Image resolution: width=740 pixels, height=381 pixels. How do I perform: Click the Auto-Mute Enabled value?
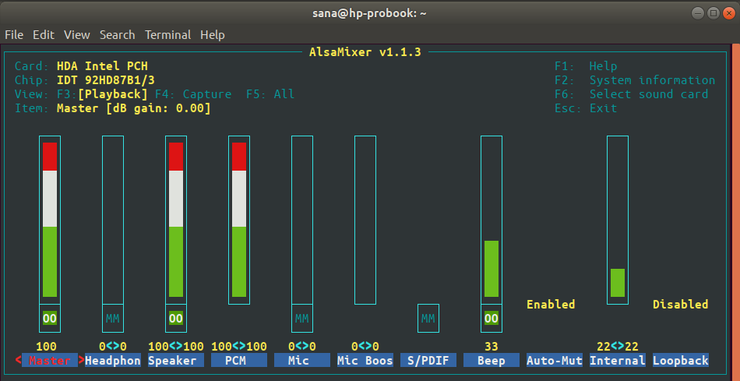(551, 305)
